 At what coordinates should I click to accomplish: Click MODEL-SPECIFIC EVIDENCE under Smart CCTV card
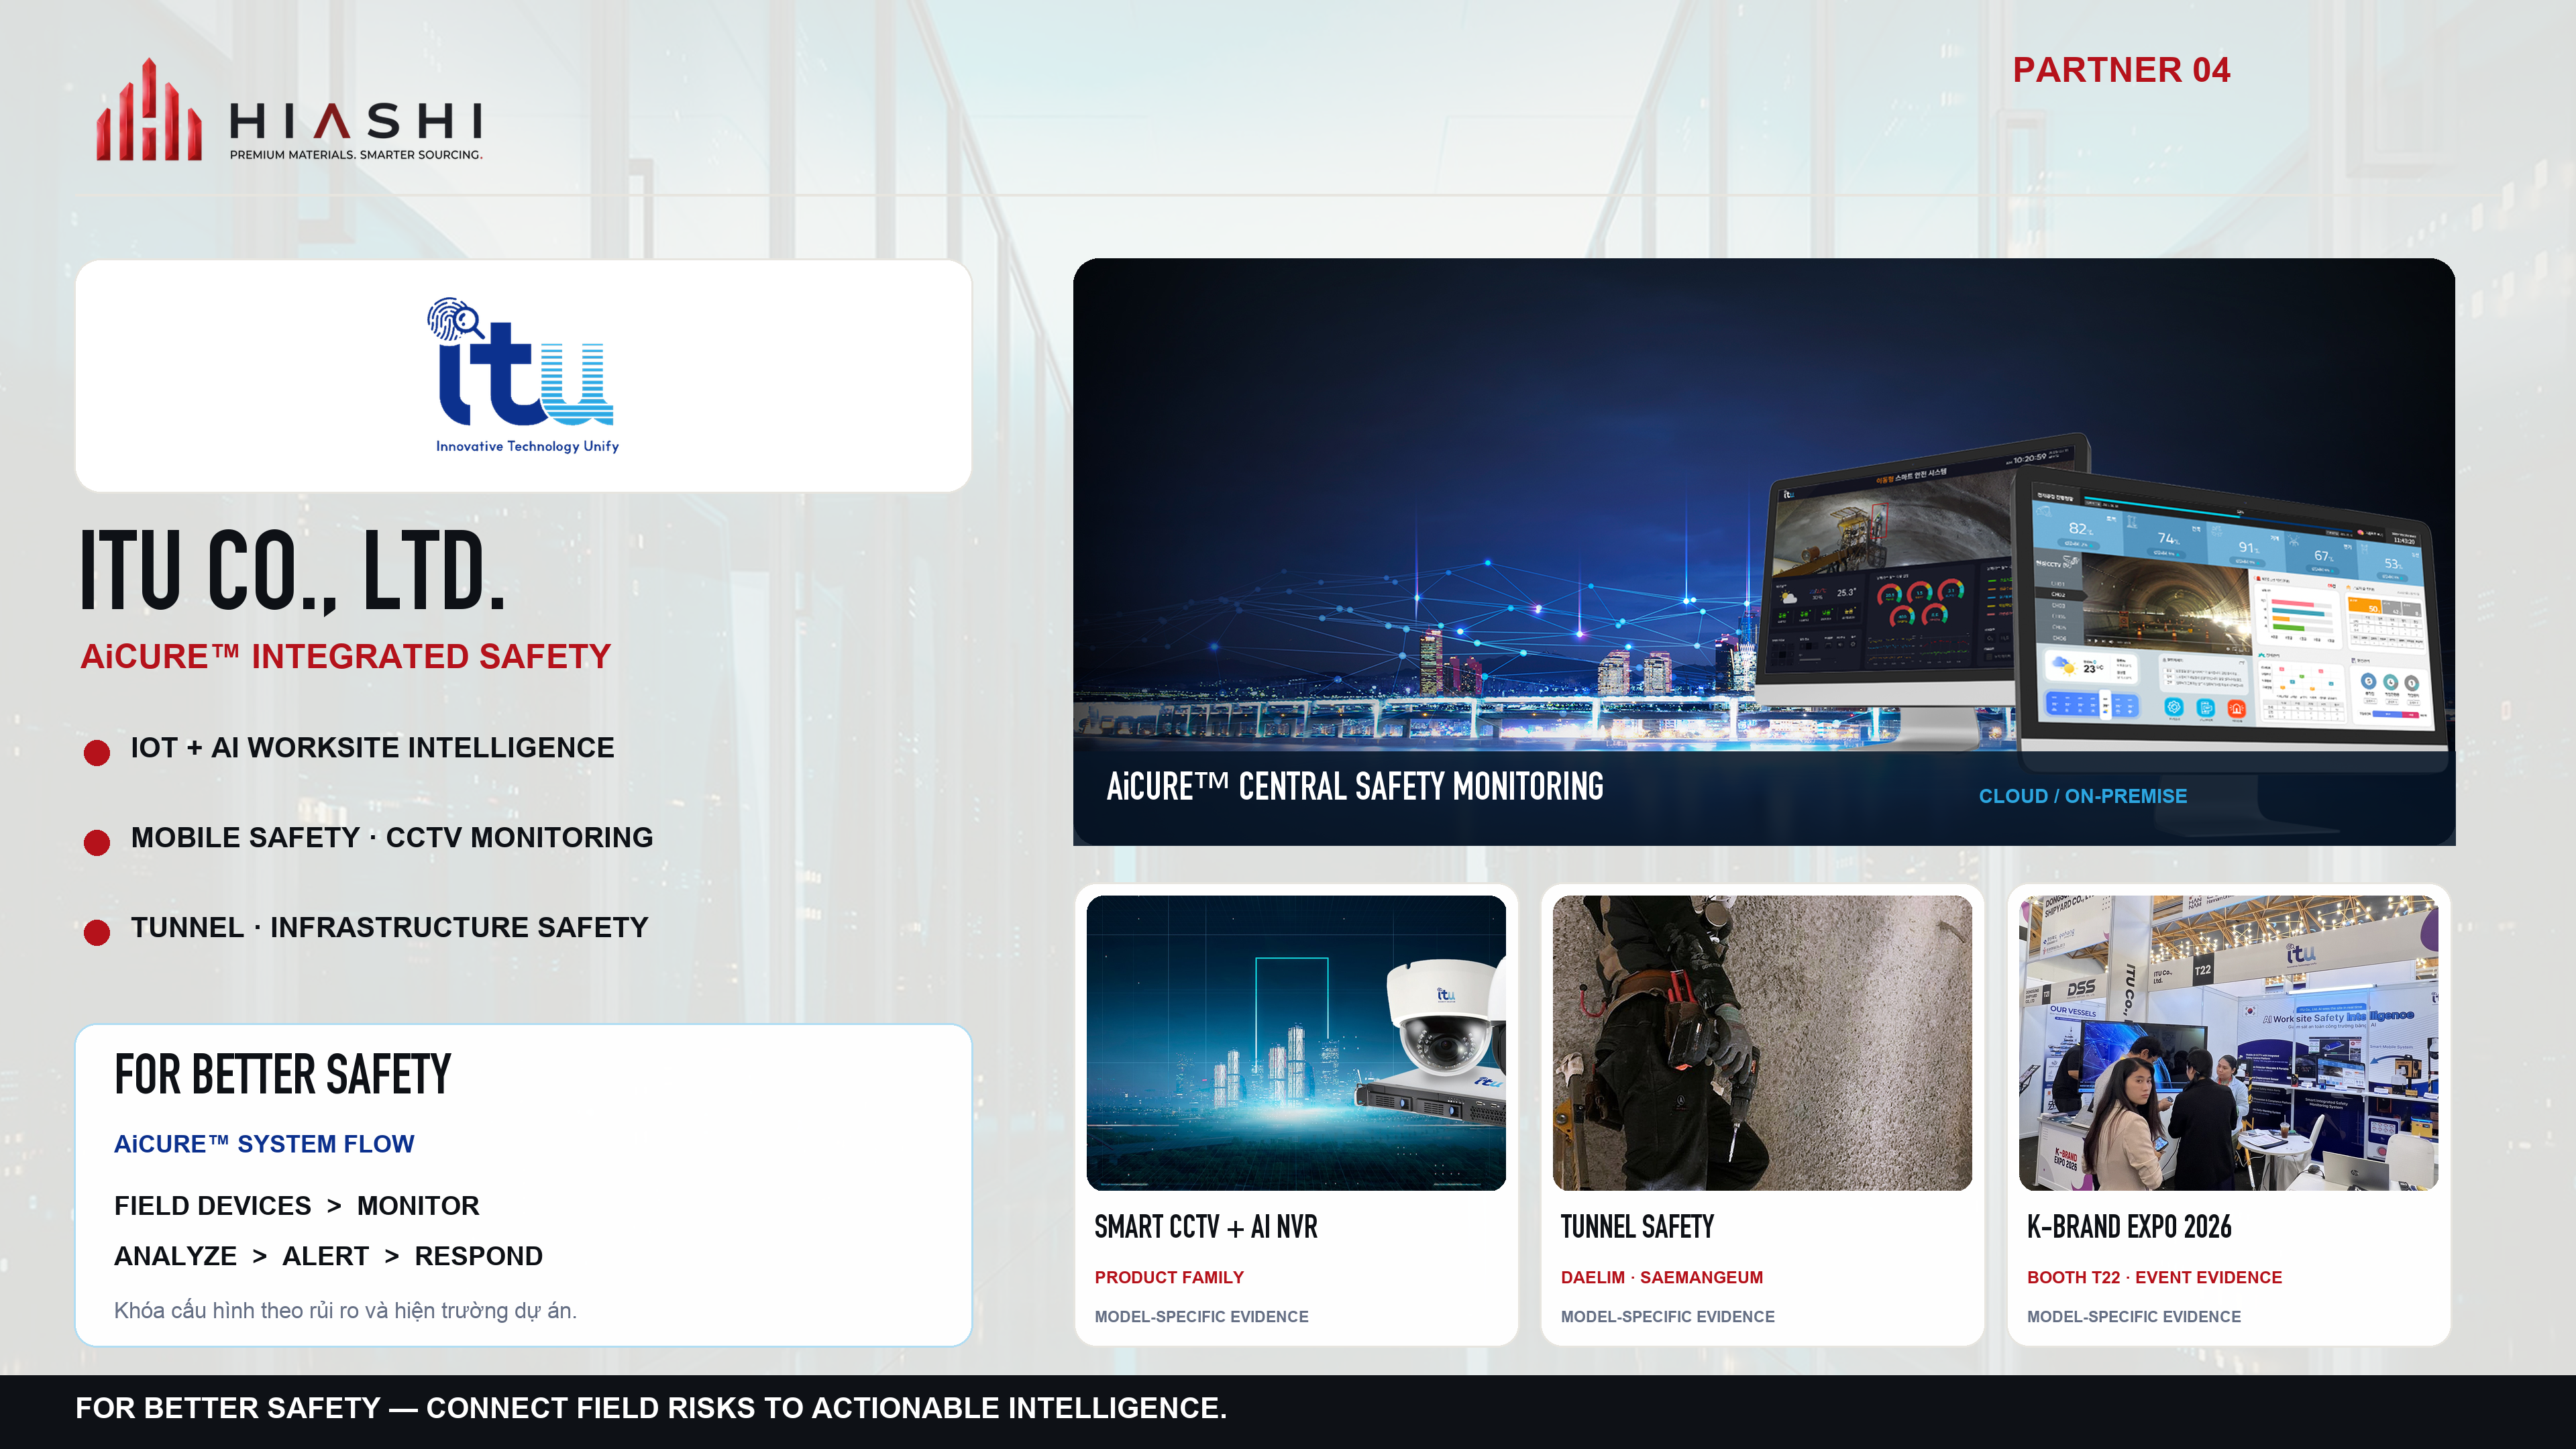click(1201, 1316)
